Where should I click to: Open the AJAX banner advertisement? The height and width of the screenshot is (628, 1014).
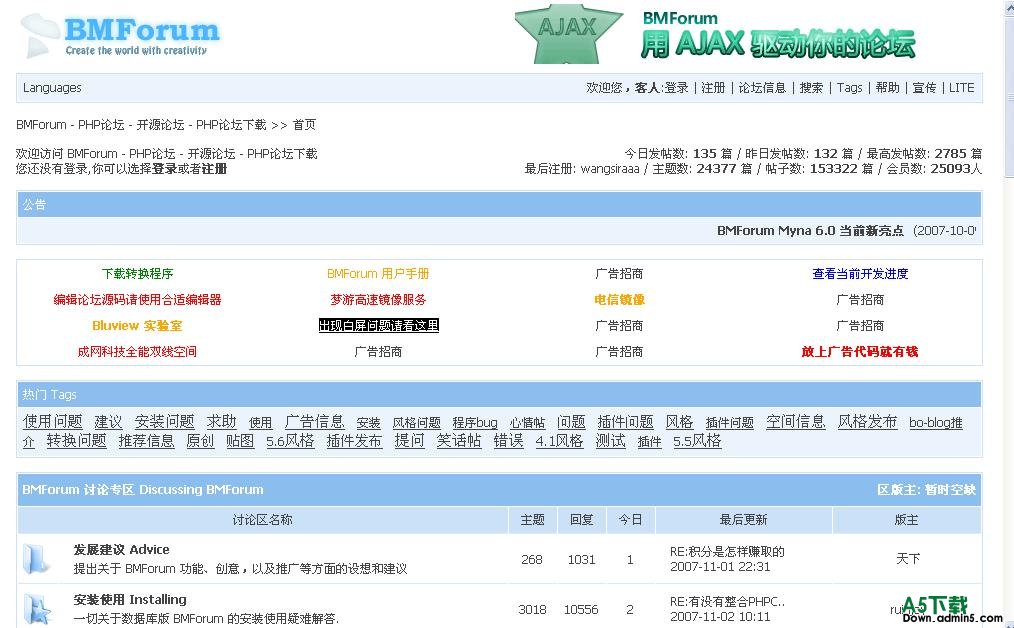tap(715, 34)
